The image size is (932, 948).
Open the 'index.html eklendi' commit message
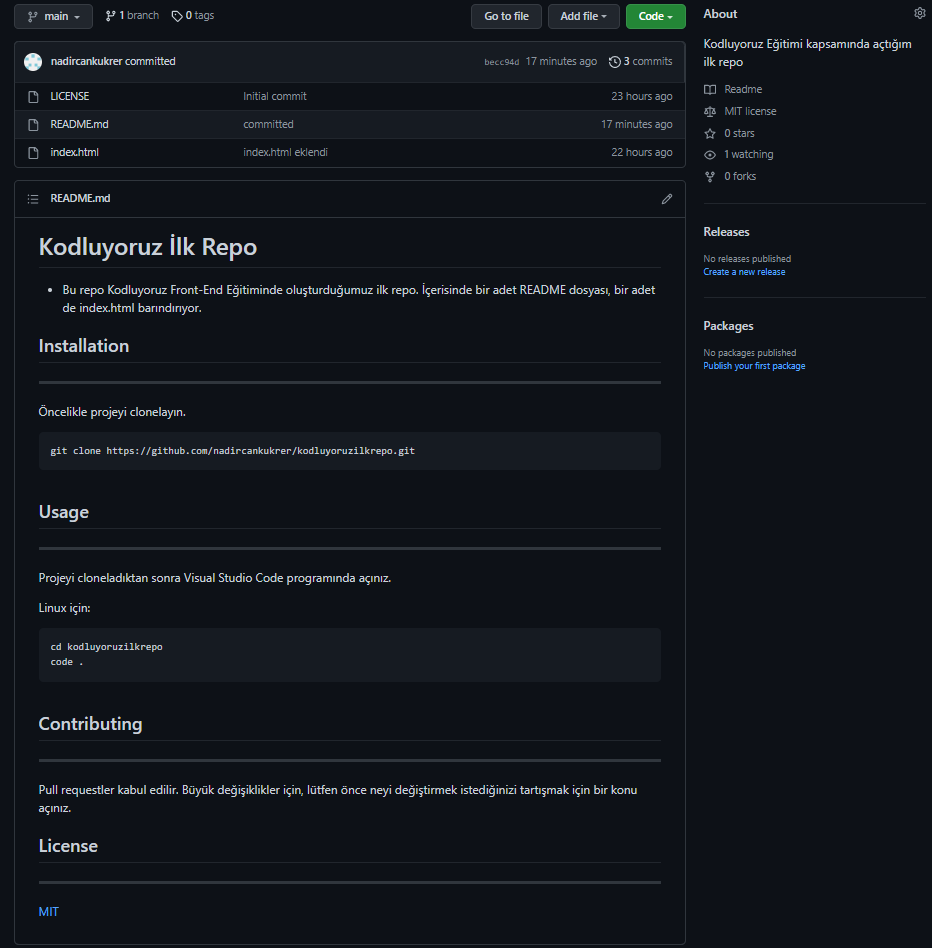point(285,152)
